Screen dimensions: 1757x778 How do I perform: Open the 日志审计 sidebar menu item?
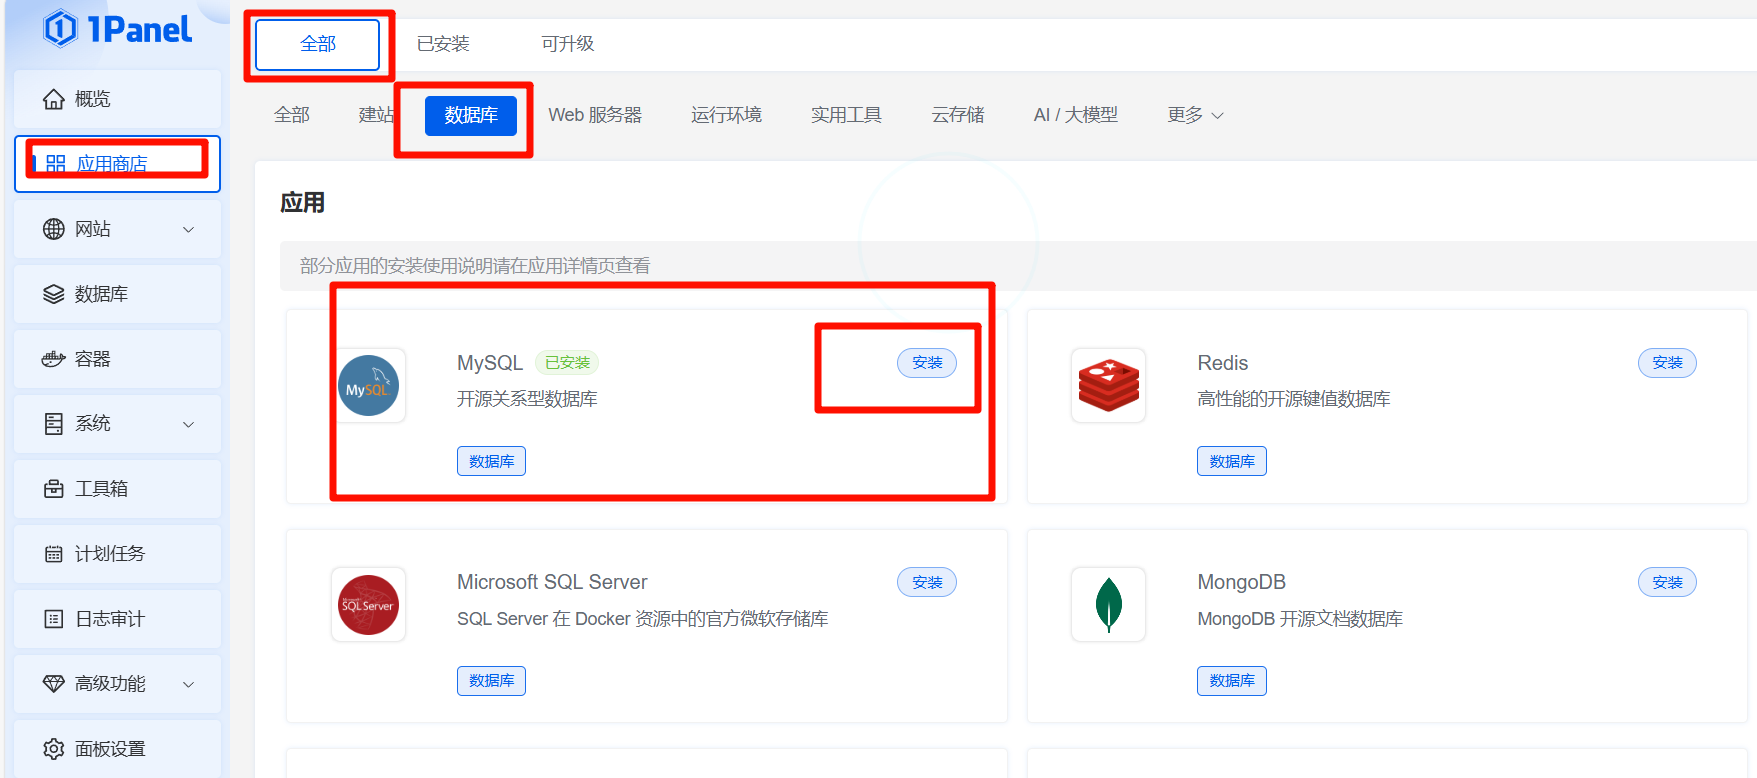coord(117,619)
